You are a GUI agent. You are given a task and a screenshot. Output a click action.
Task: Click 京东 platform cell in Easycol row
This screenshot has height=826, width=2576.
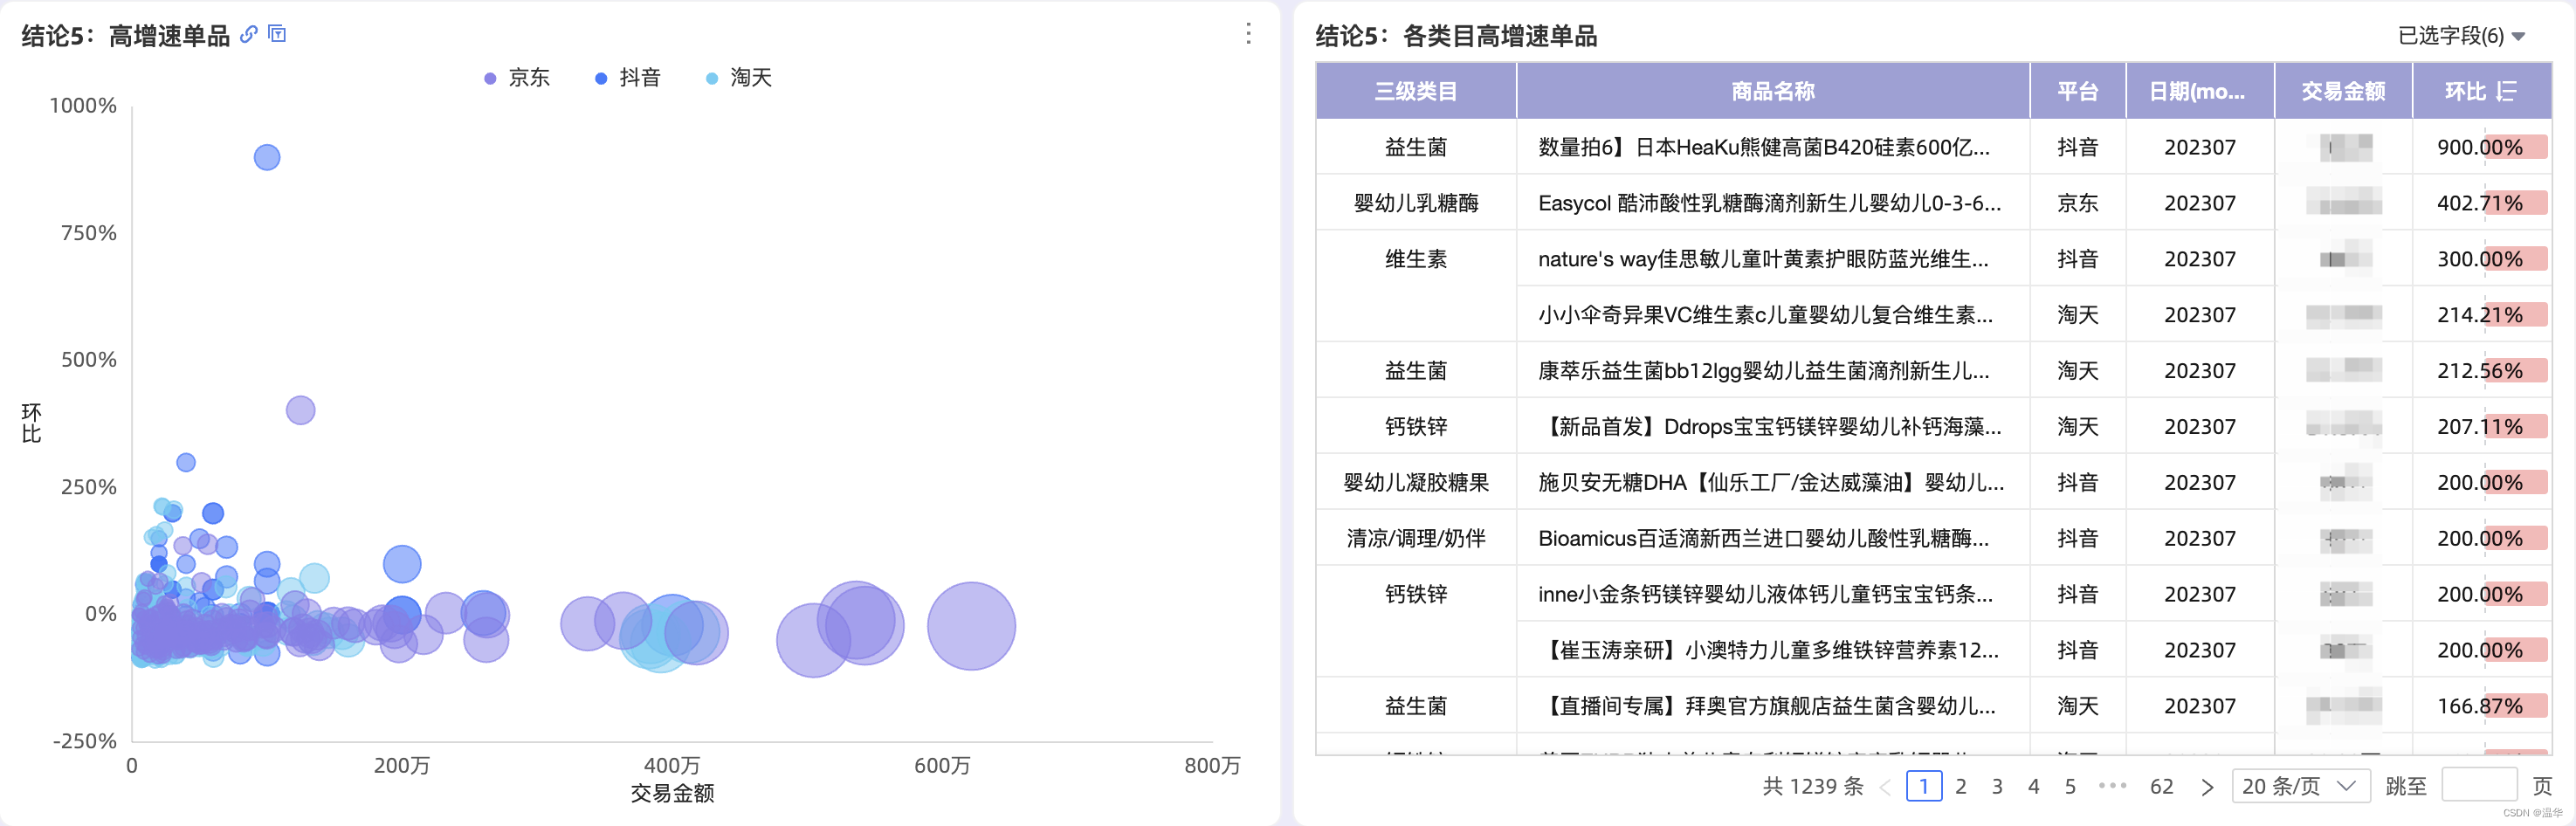(x=2078, y=203)
